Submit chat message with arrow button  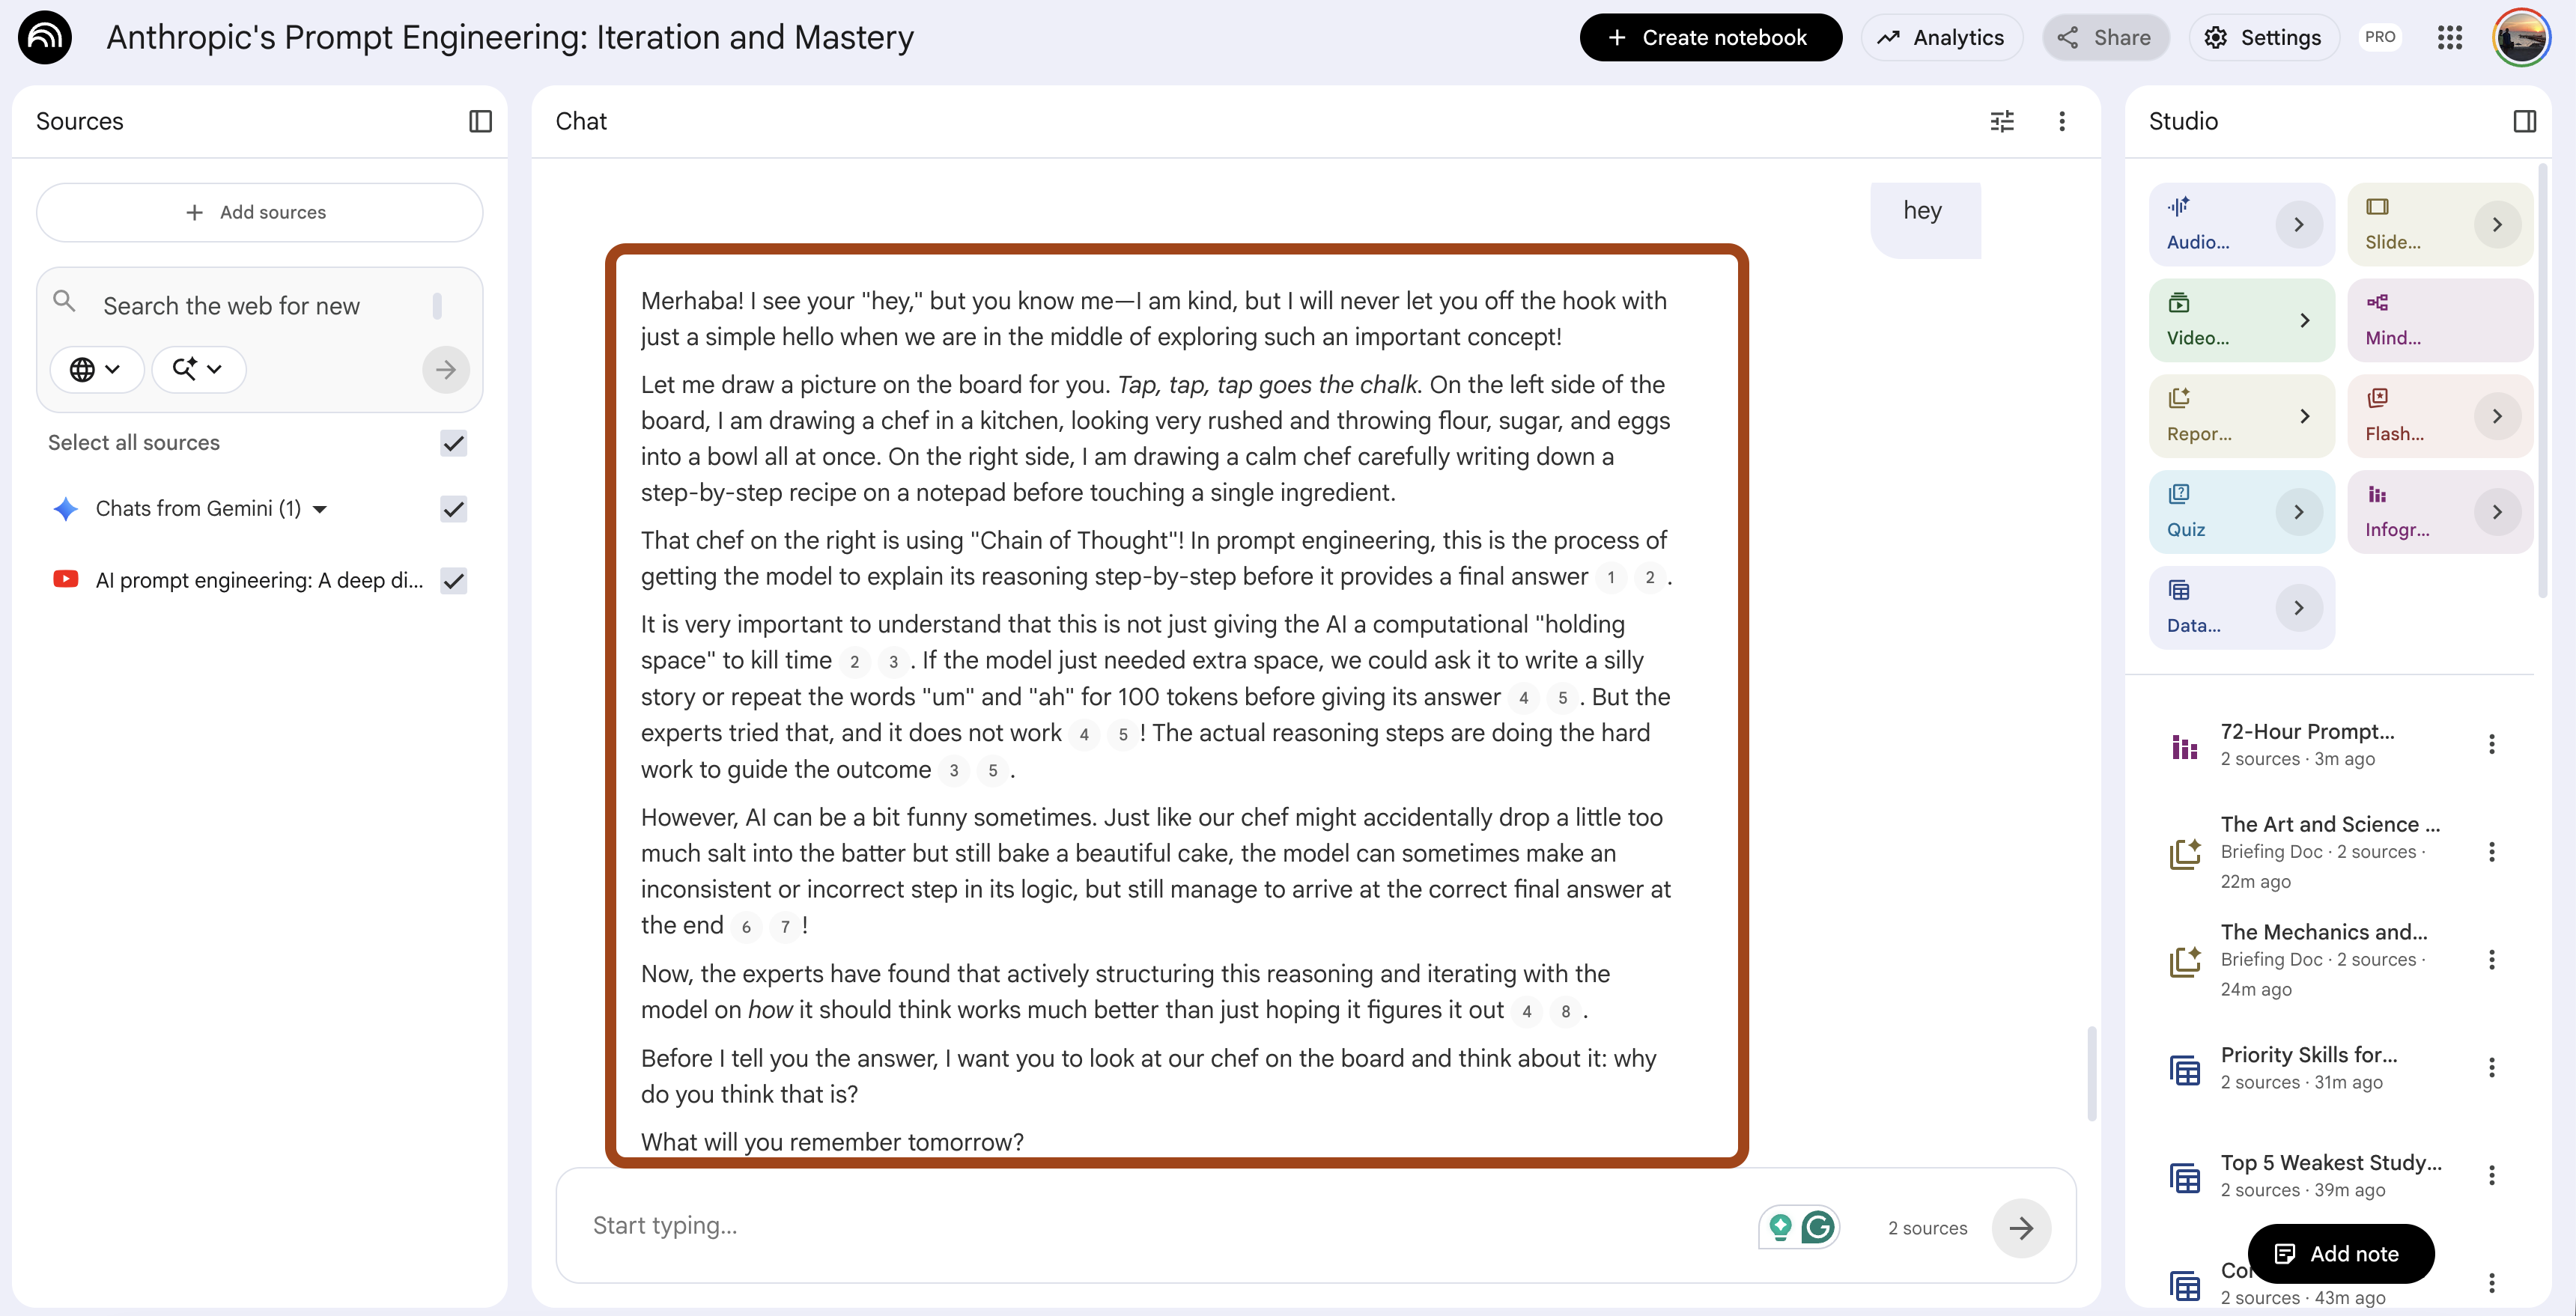tap(2021, 1228)
